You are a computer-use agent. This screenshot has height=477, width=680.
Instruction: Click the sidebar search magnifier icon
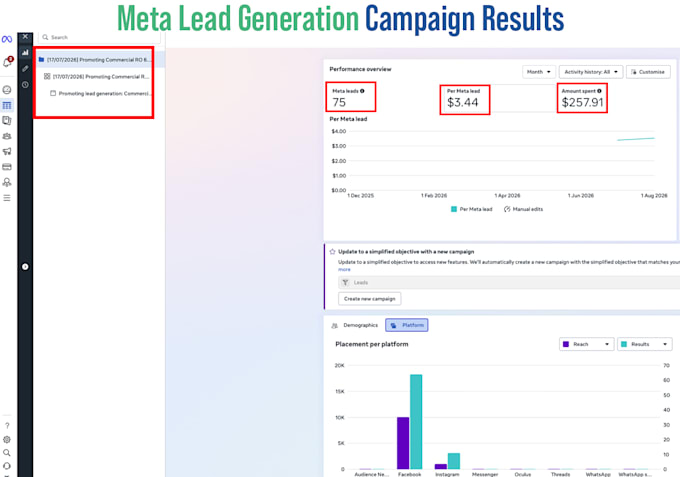tap(7, 453)
